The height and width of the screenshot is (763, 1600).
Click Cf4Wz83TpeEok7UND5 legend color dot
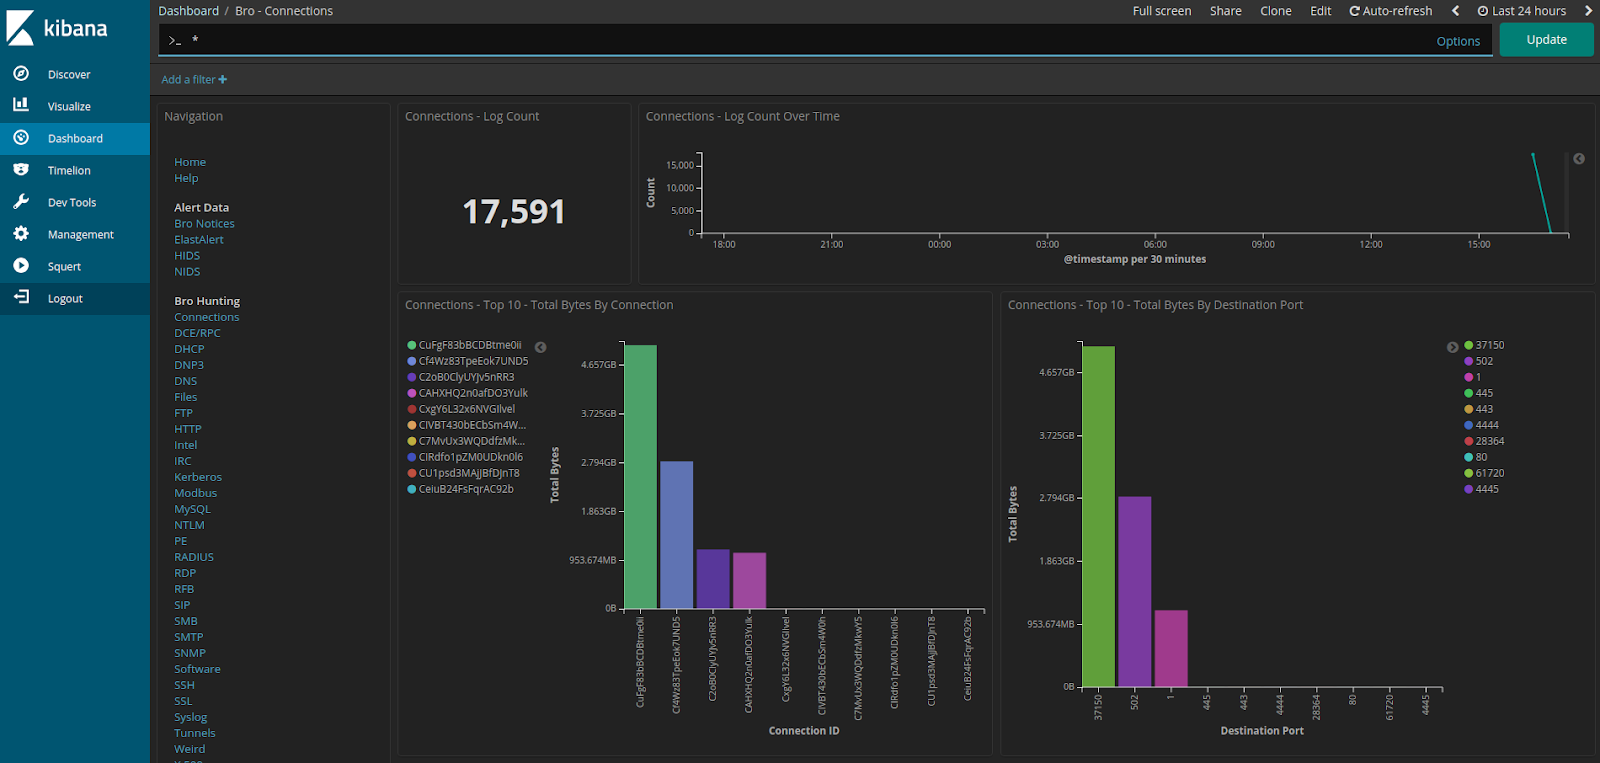click(411, 361)
